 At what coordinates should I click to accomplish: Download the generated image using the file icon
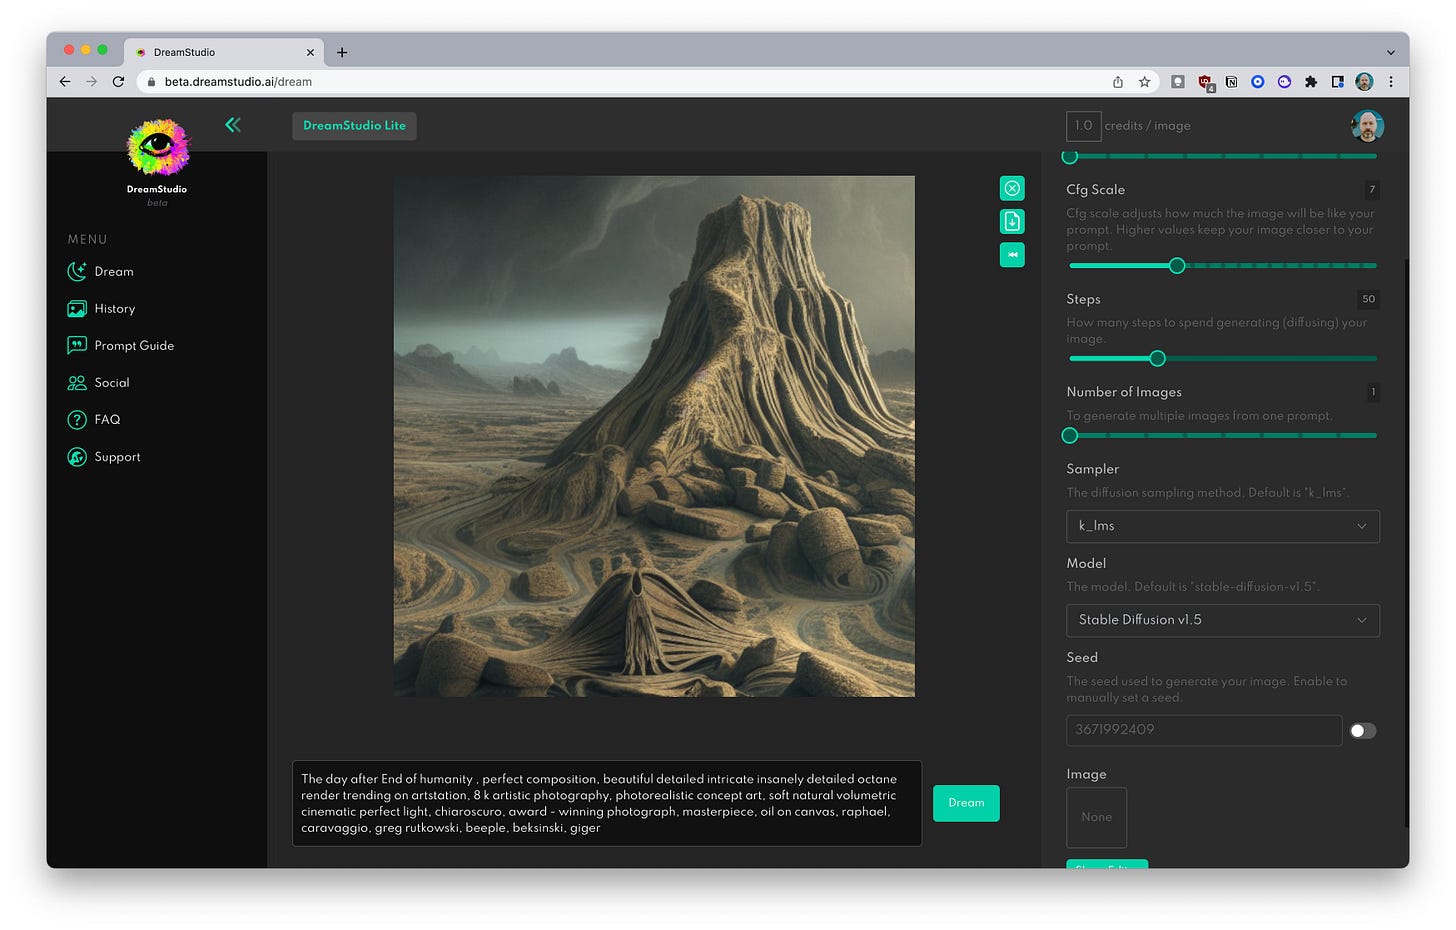click(1011, 221)
